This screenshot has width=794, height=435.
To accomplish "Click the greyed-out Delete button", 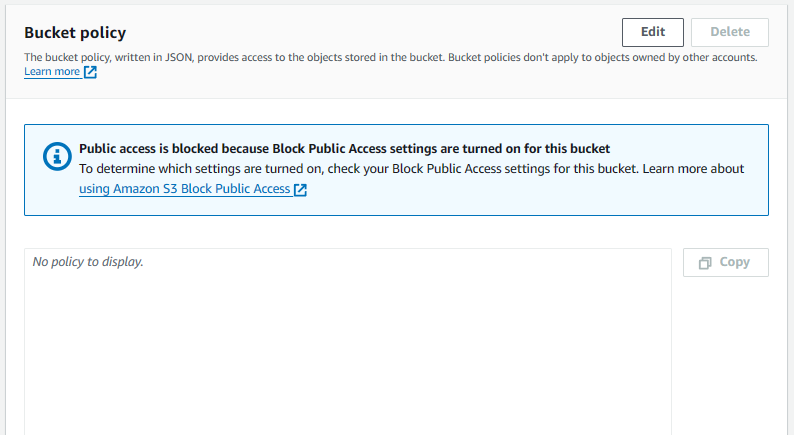I will (730, 32).
